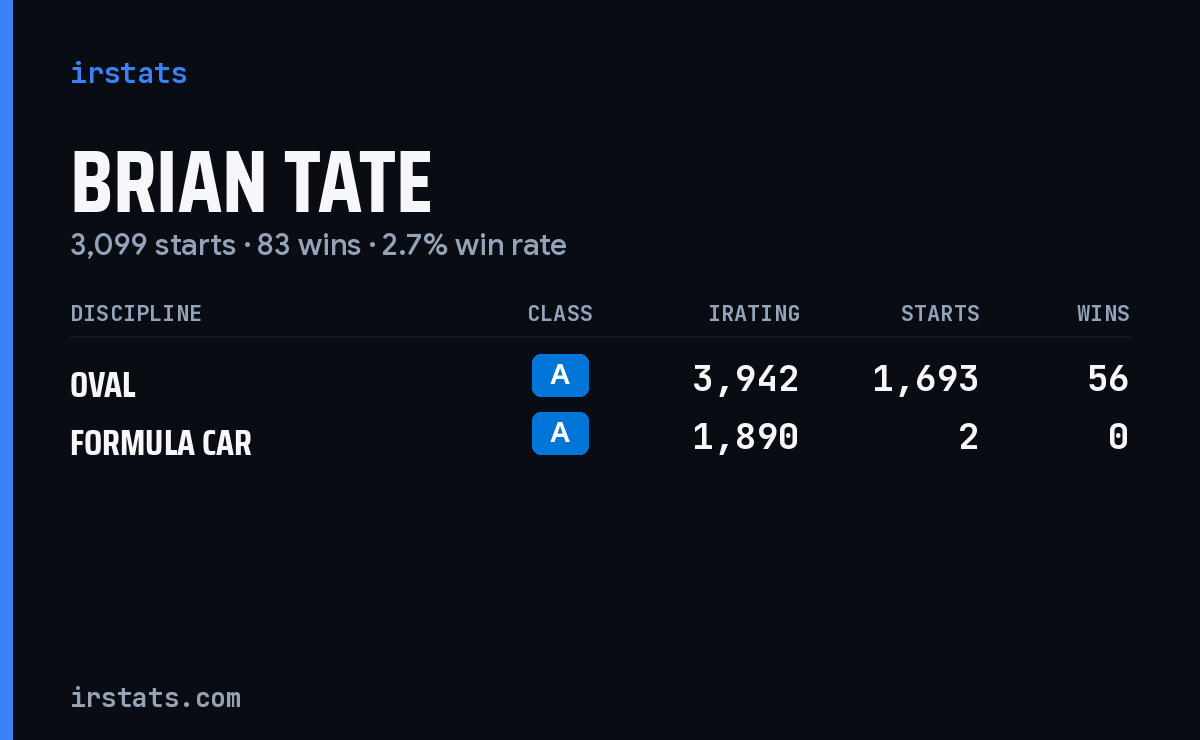Click the irstats logo at top
Screen dimensions: 1200x740
point(128,73)
